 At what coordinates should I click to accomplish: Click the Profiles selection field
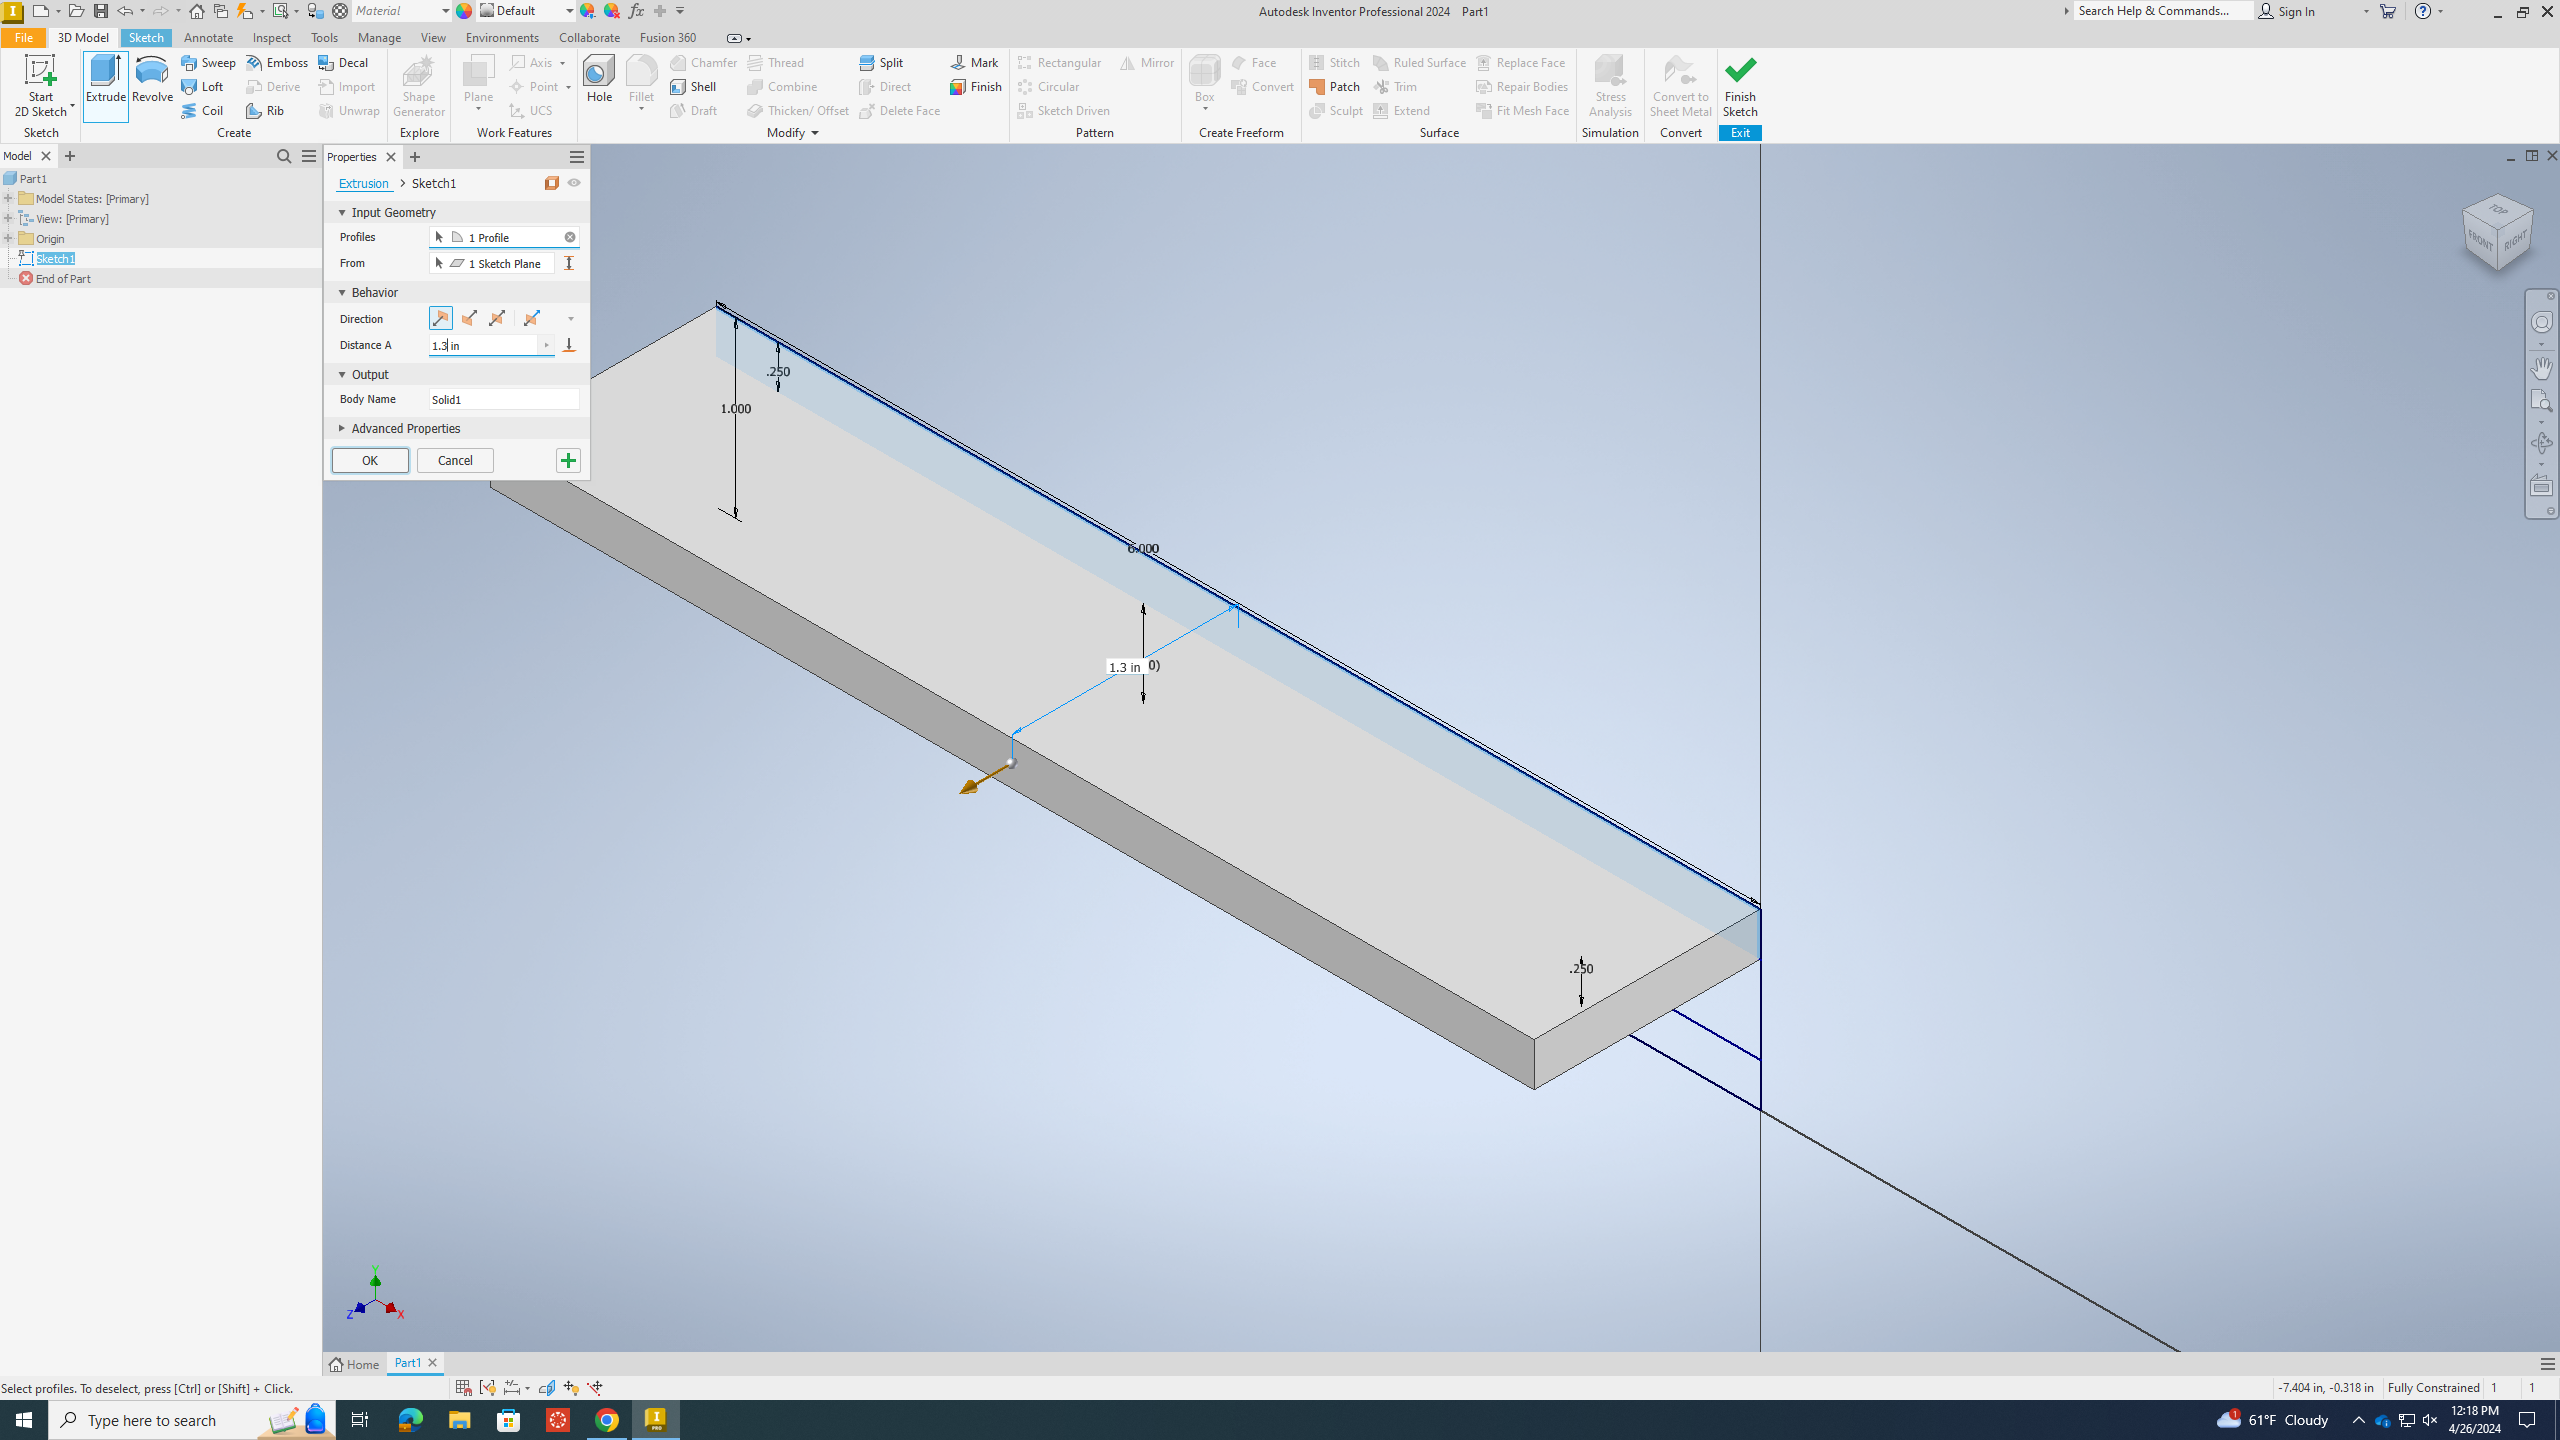pos(504,237)
